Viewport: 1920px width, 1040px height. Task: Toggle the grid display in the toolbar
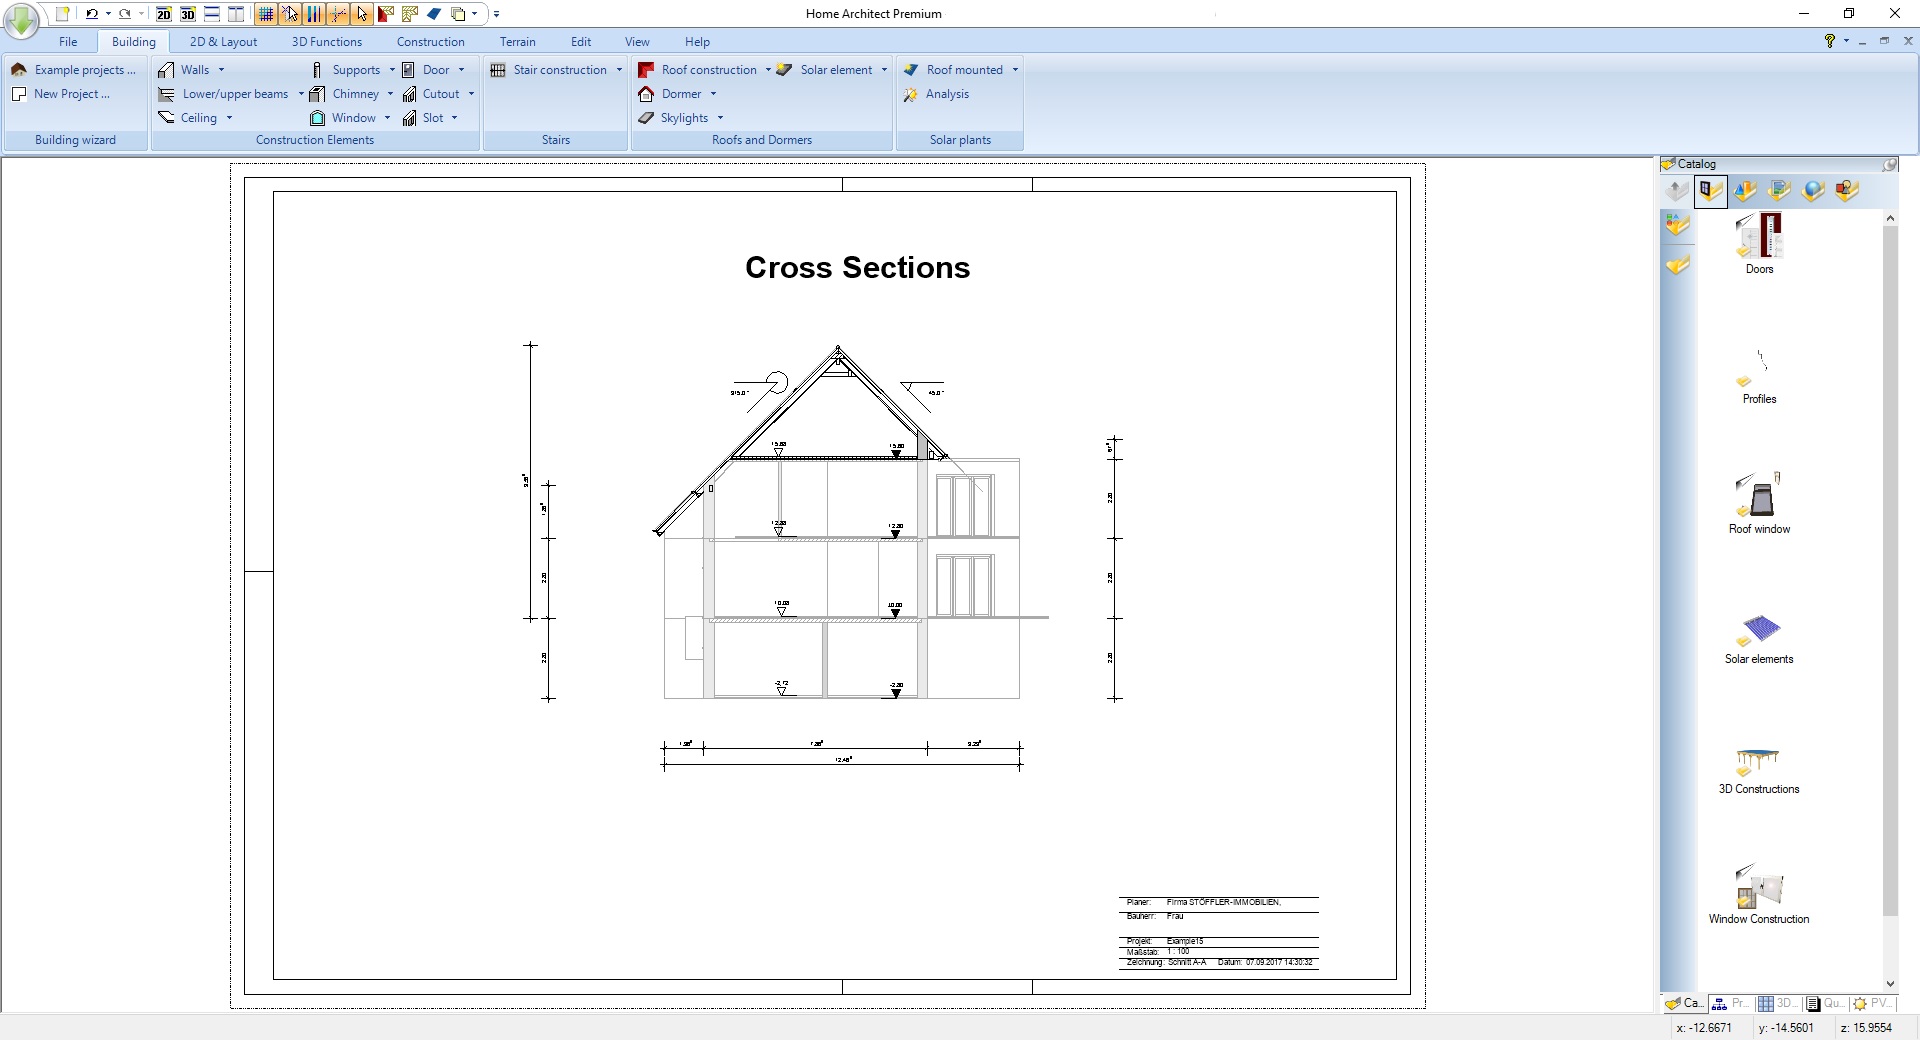click(x=266, y=14)
